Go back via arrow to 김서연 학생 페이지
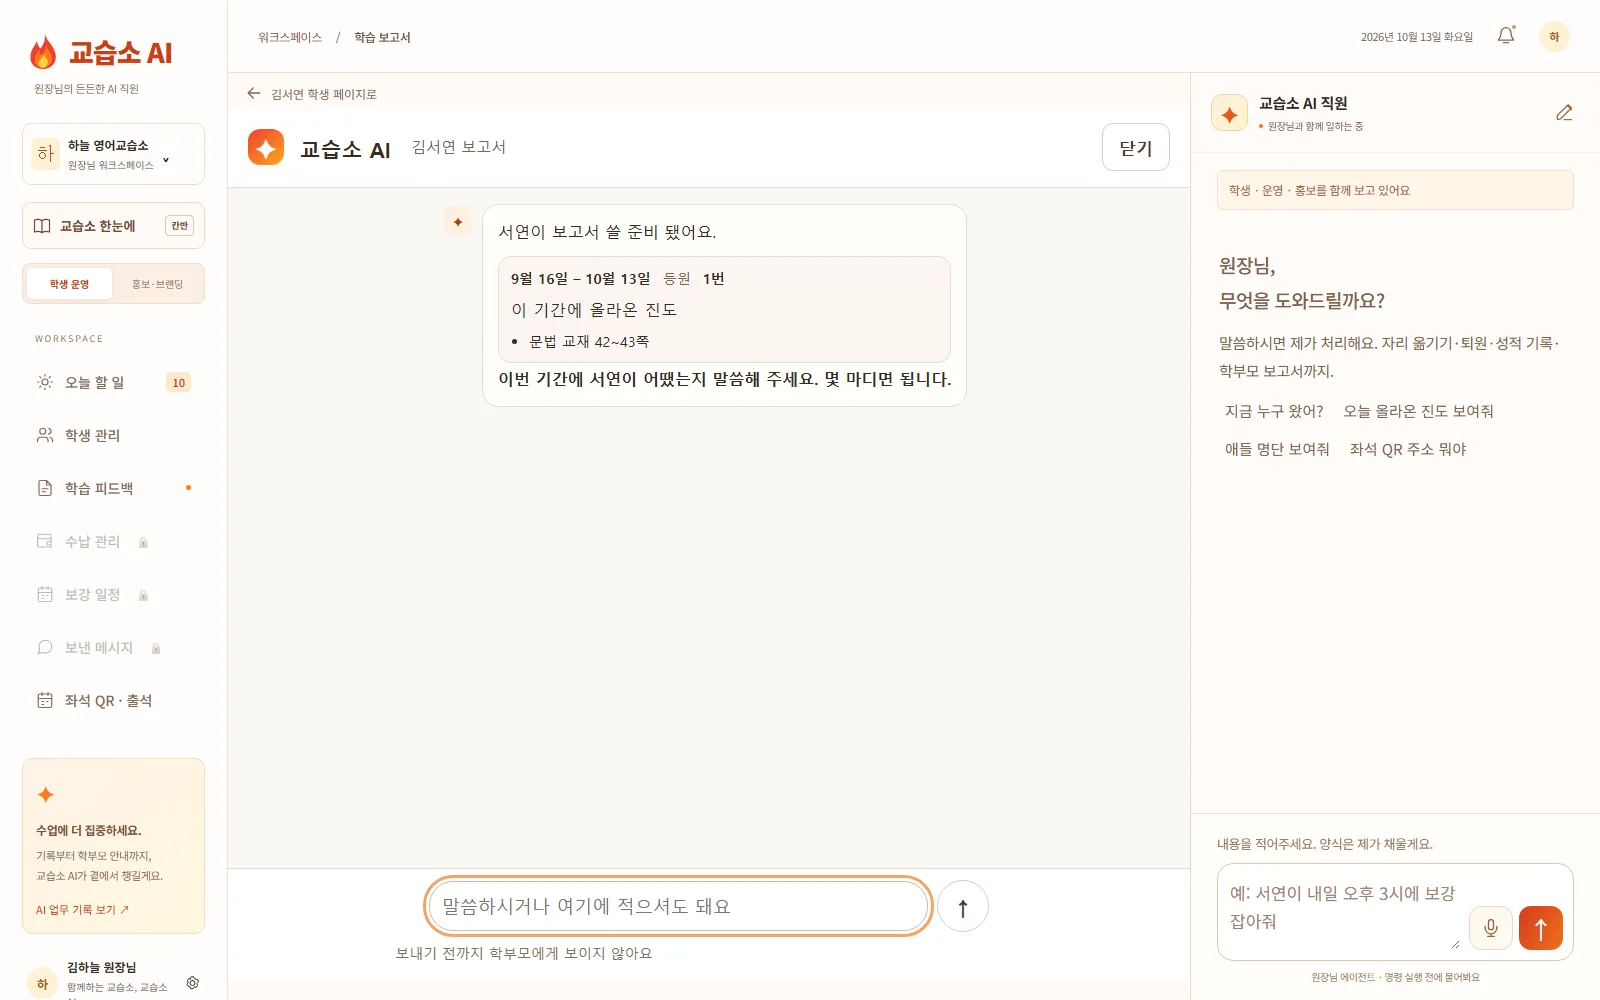Image resolution: width=1600 pixels, height=1000 pixels. pos(254,93)
